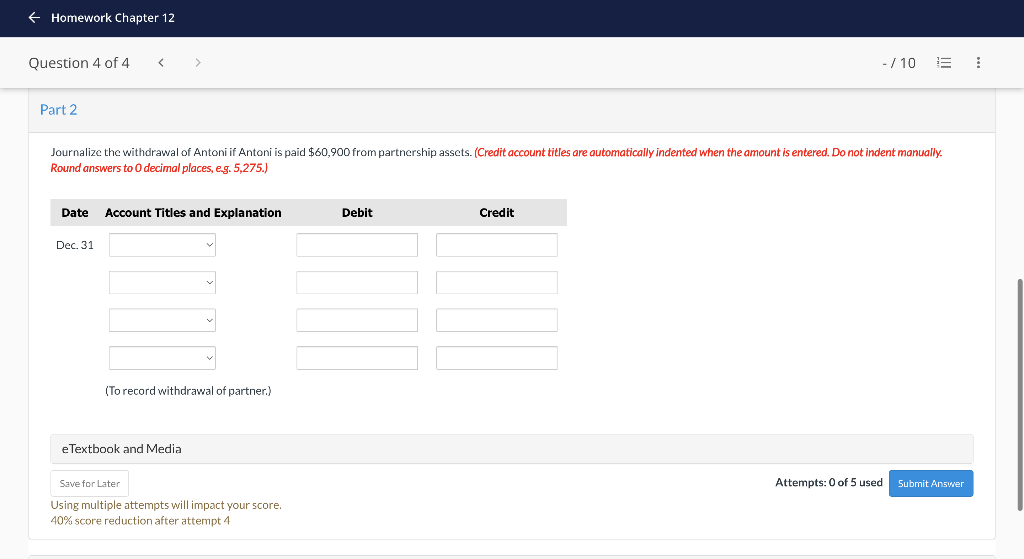Screen dimensions: 1024x559
Task: Click the third row Debit field
Action: coord(357,320)
